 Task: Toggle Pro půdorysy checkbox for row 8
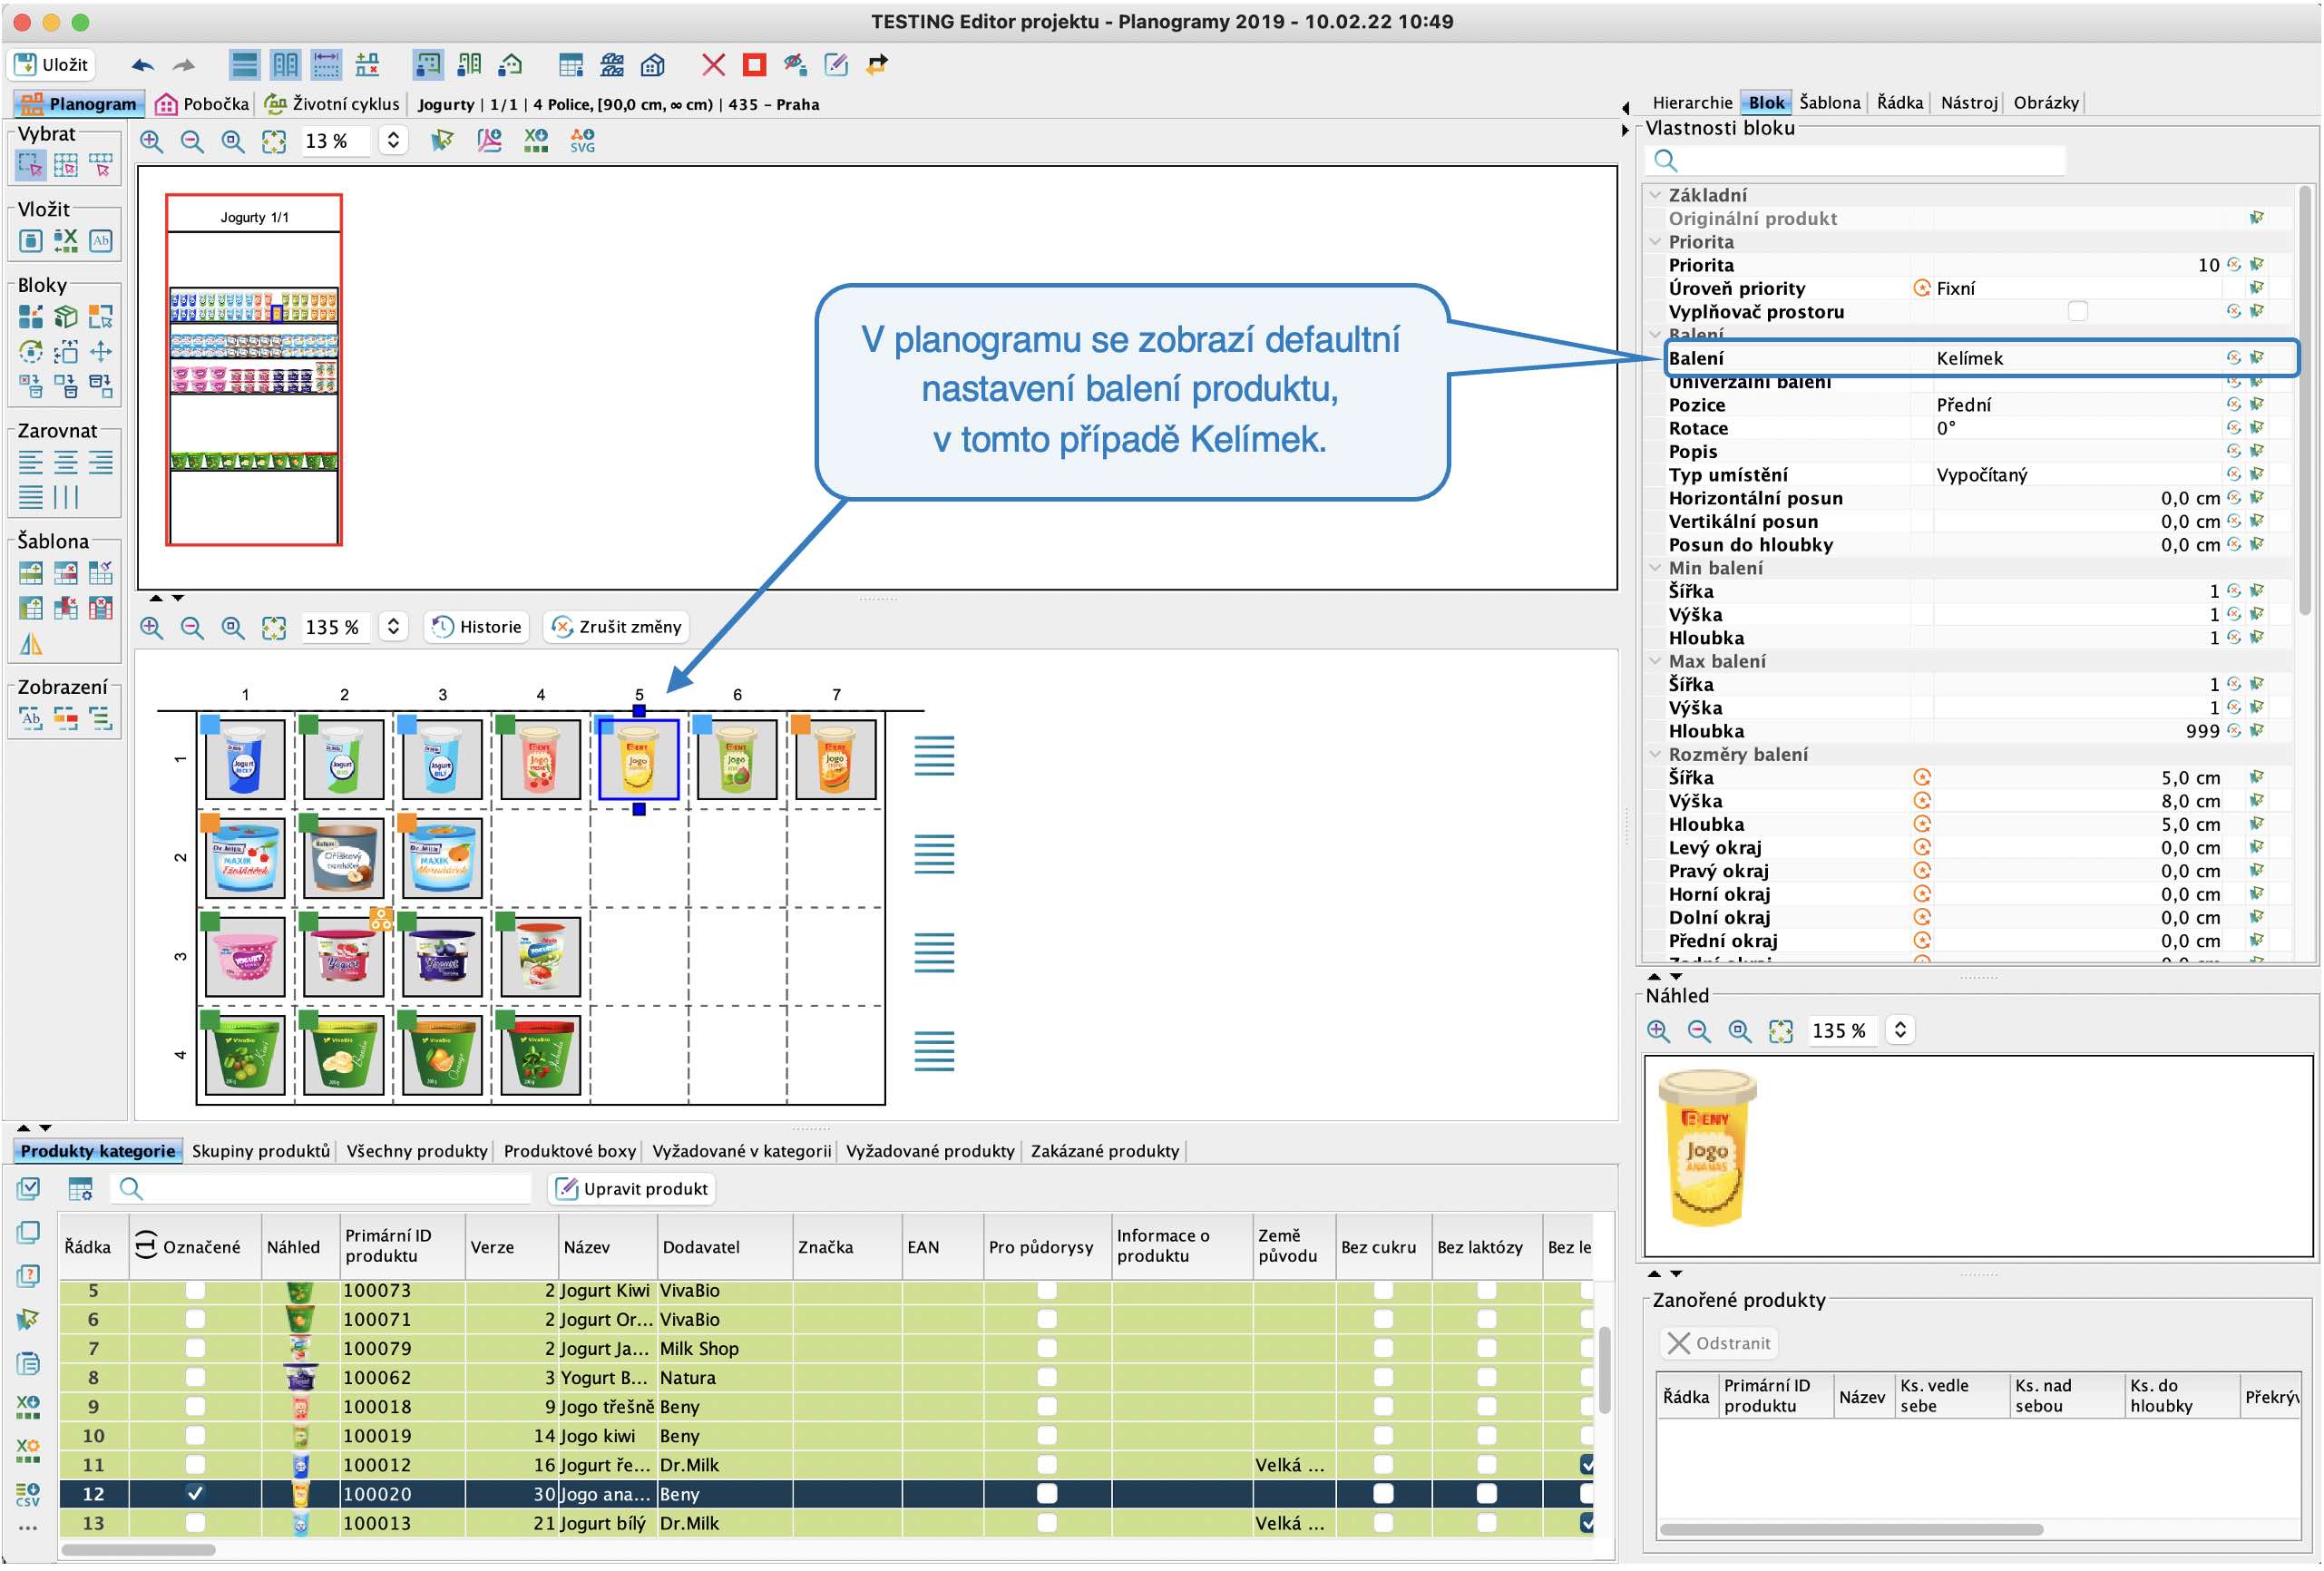(1046, 1377)
